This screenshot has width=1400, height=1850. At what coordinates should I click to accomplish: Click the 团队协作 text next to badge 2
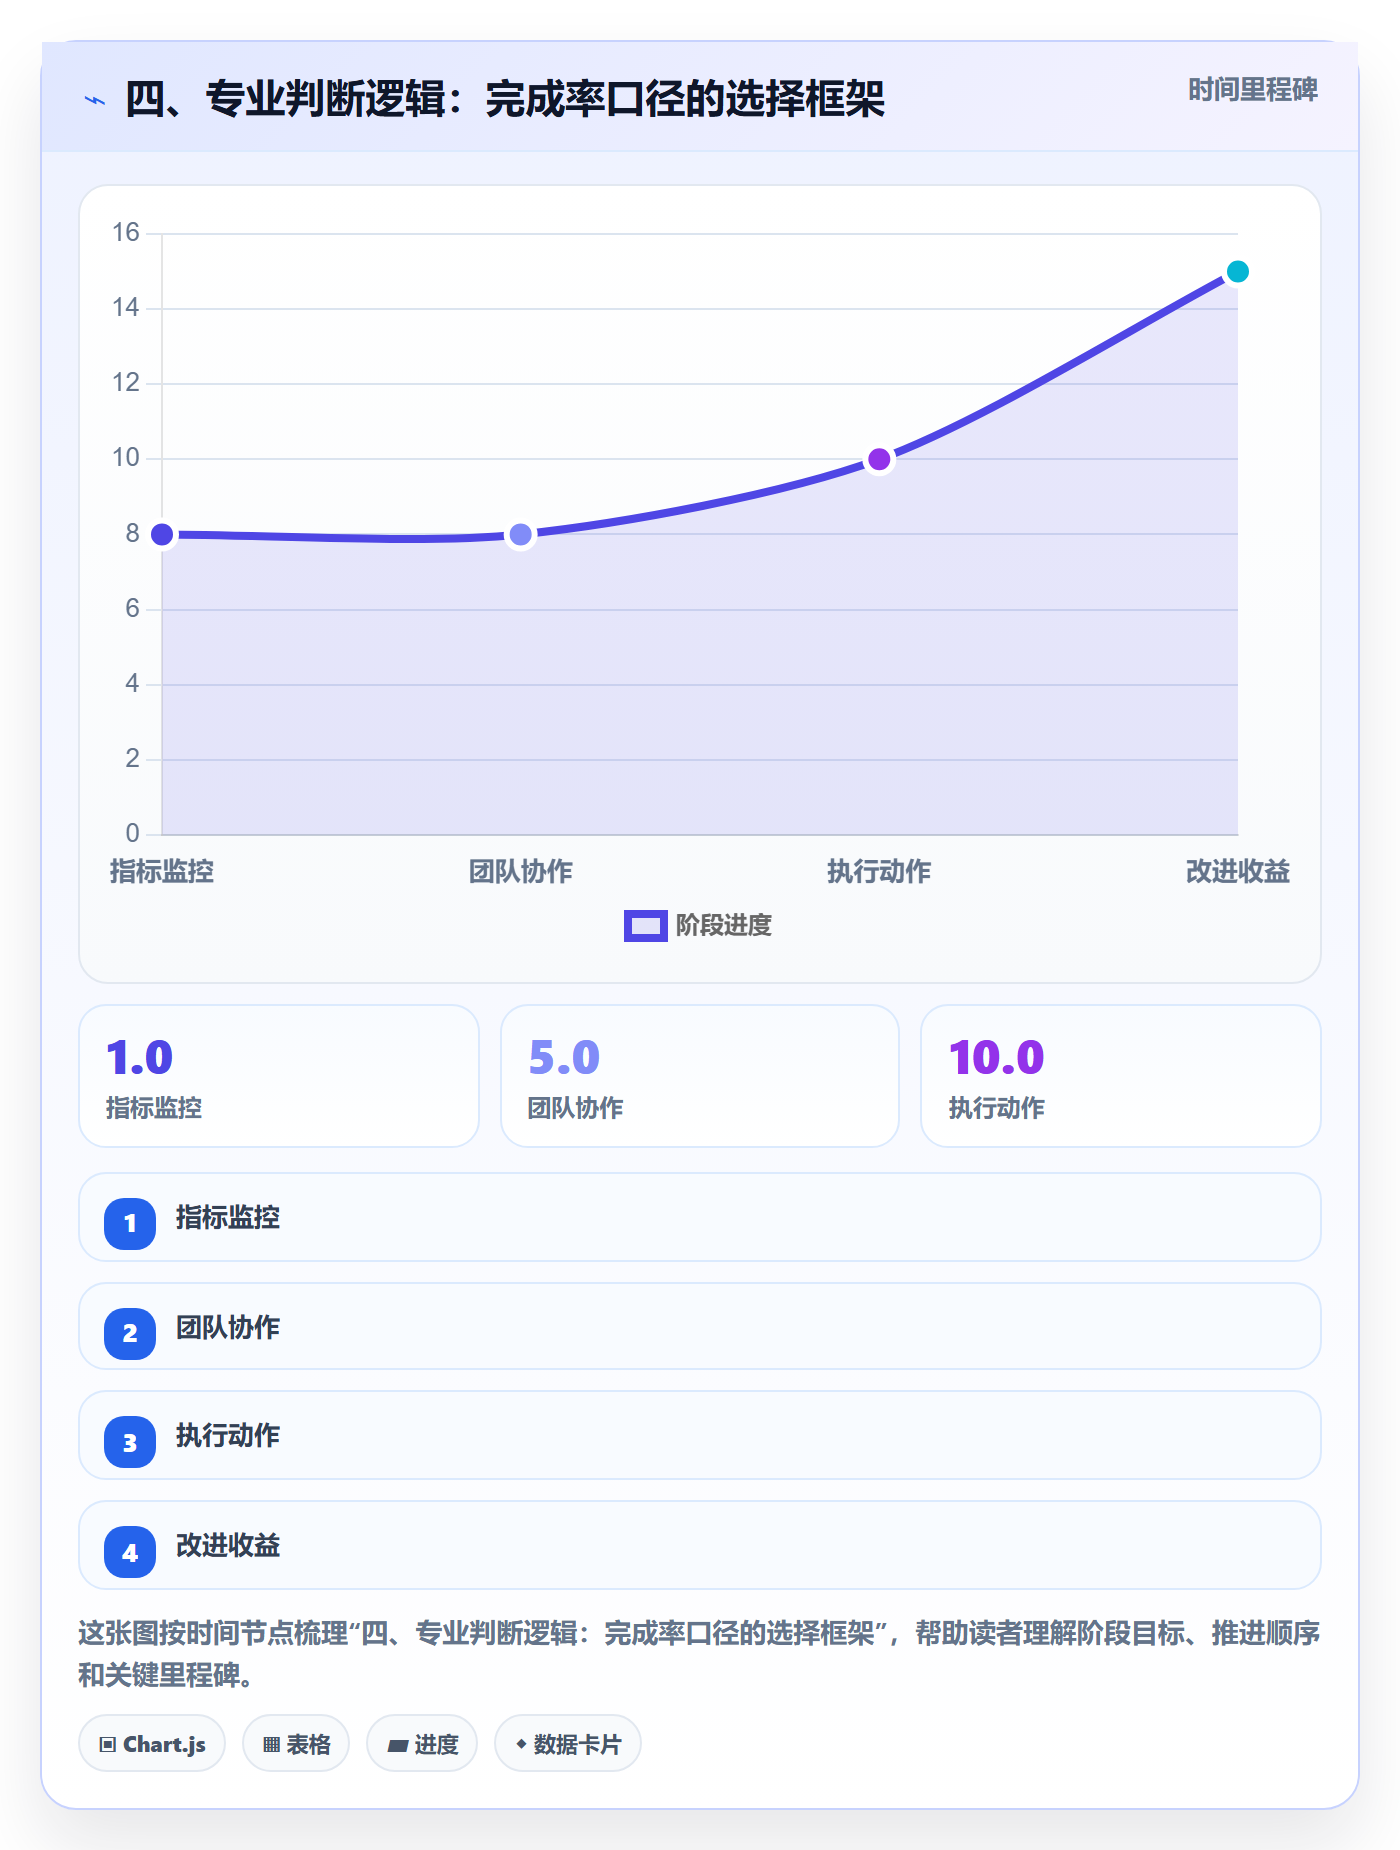click(x=228, y=1328)
